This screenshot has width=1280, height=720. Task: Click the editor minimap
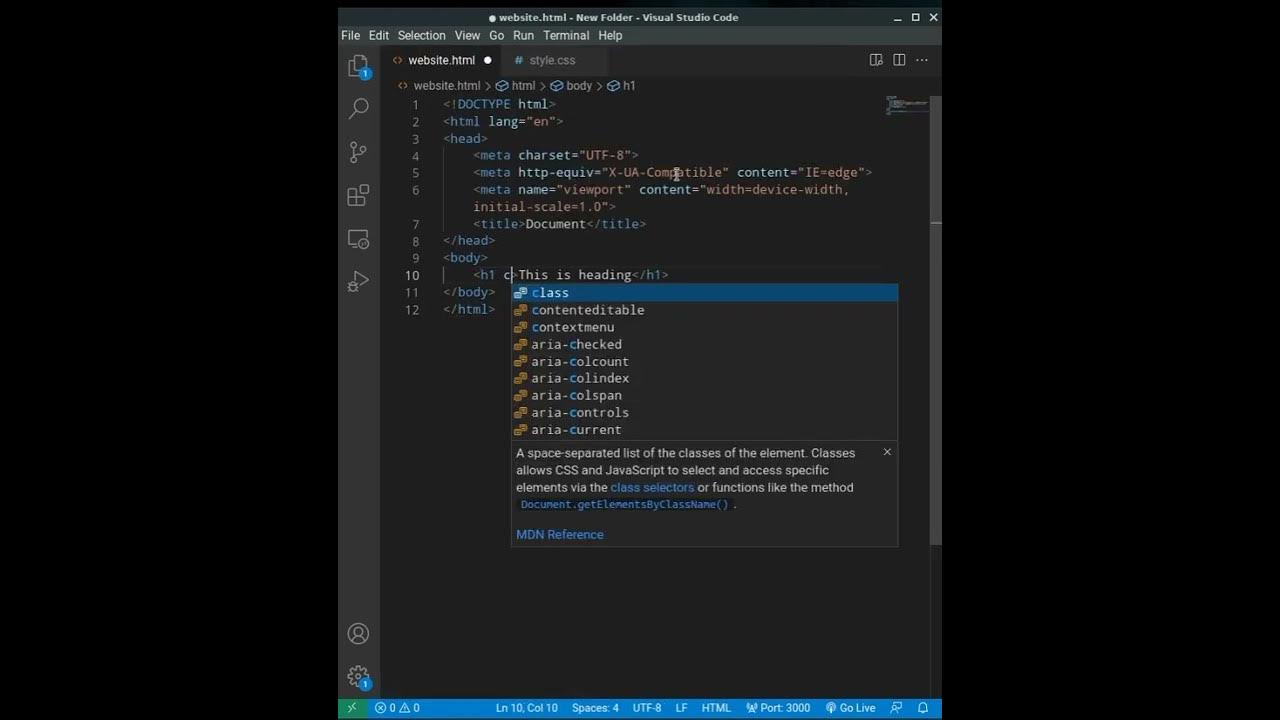(x=907, y=104)
